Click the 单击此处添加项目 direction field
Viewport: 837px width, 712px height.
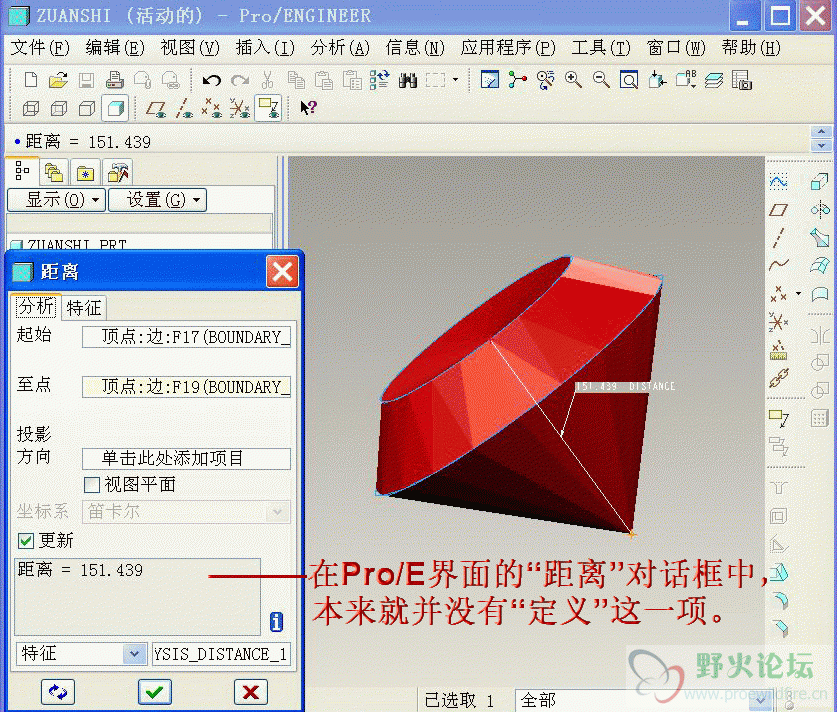click(x=186, y=458)
